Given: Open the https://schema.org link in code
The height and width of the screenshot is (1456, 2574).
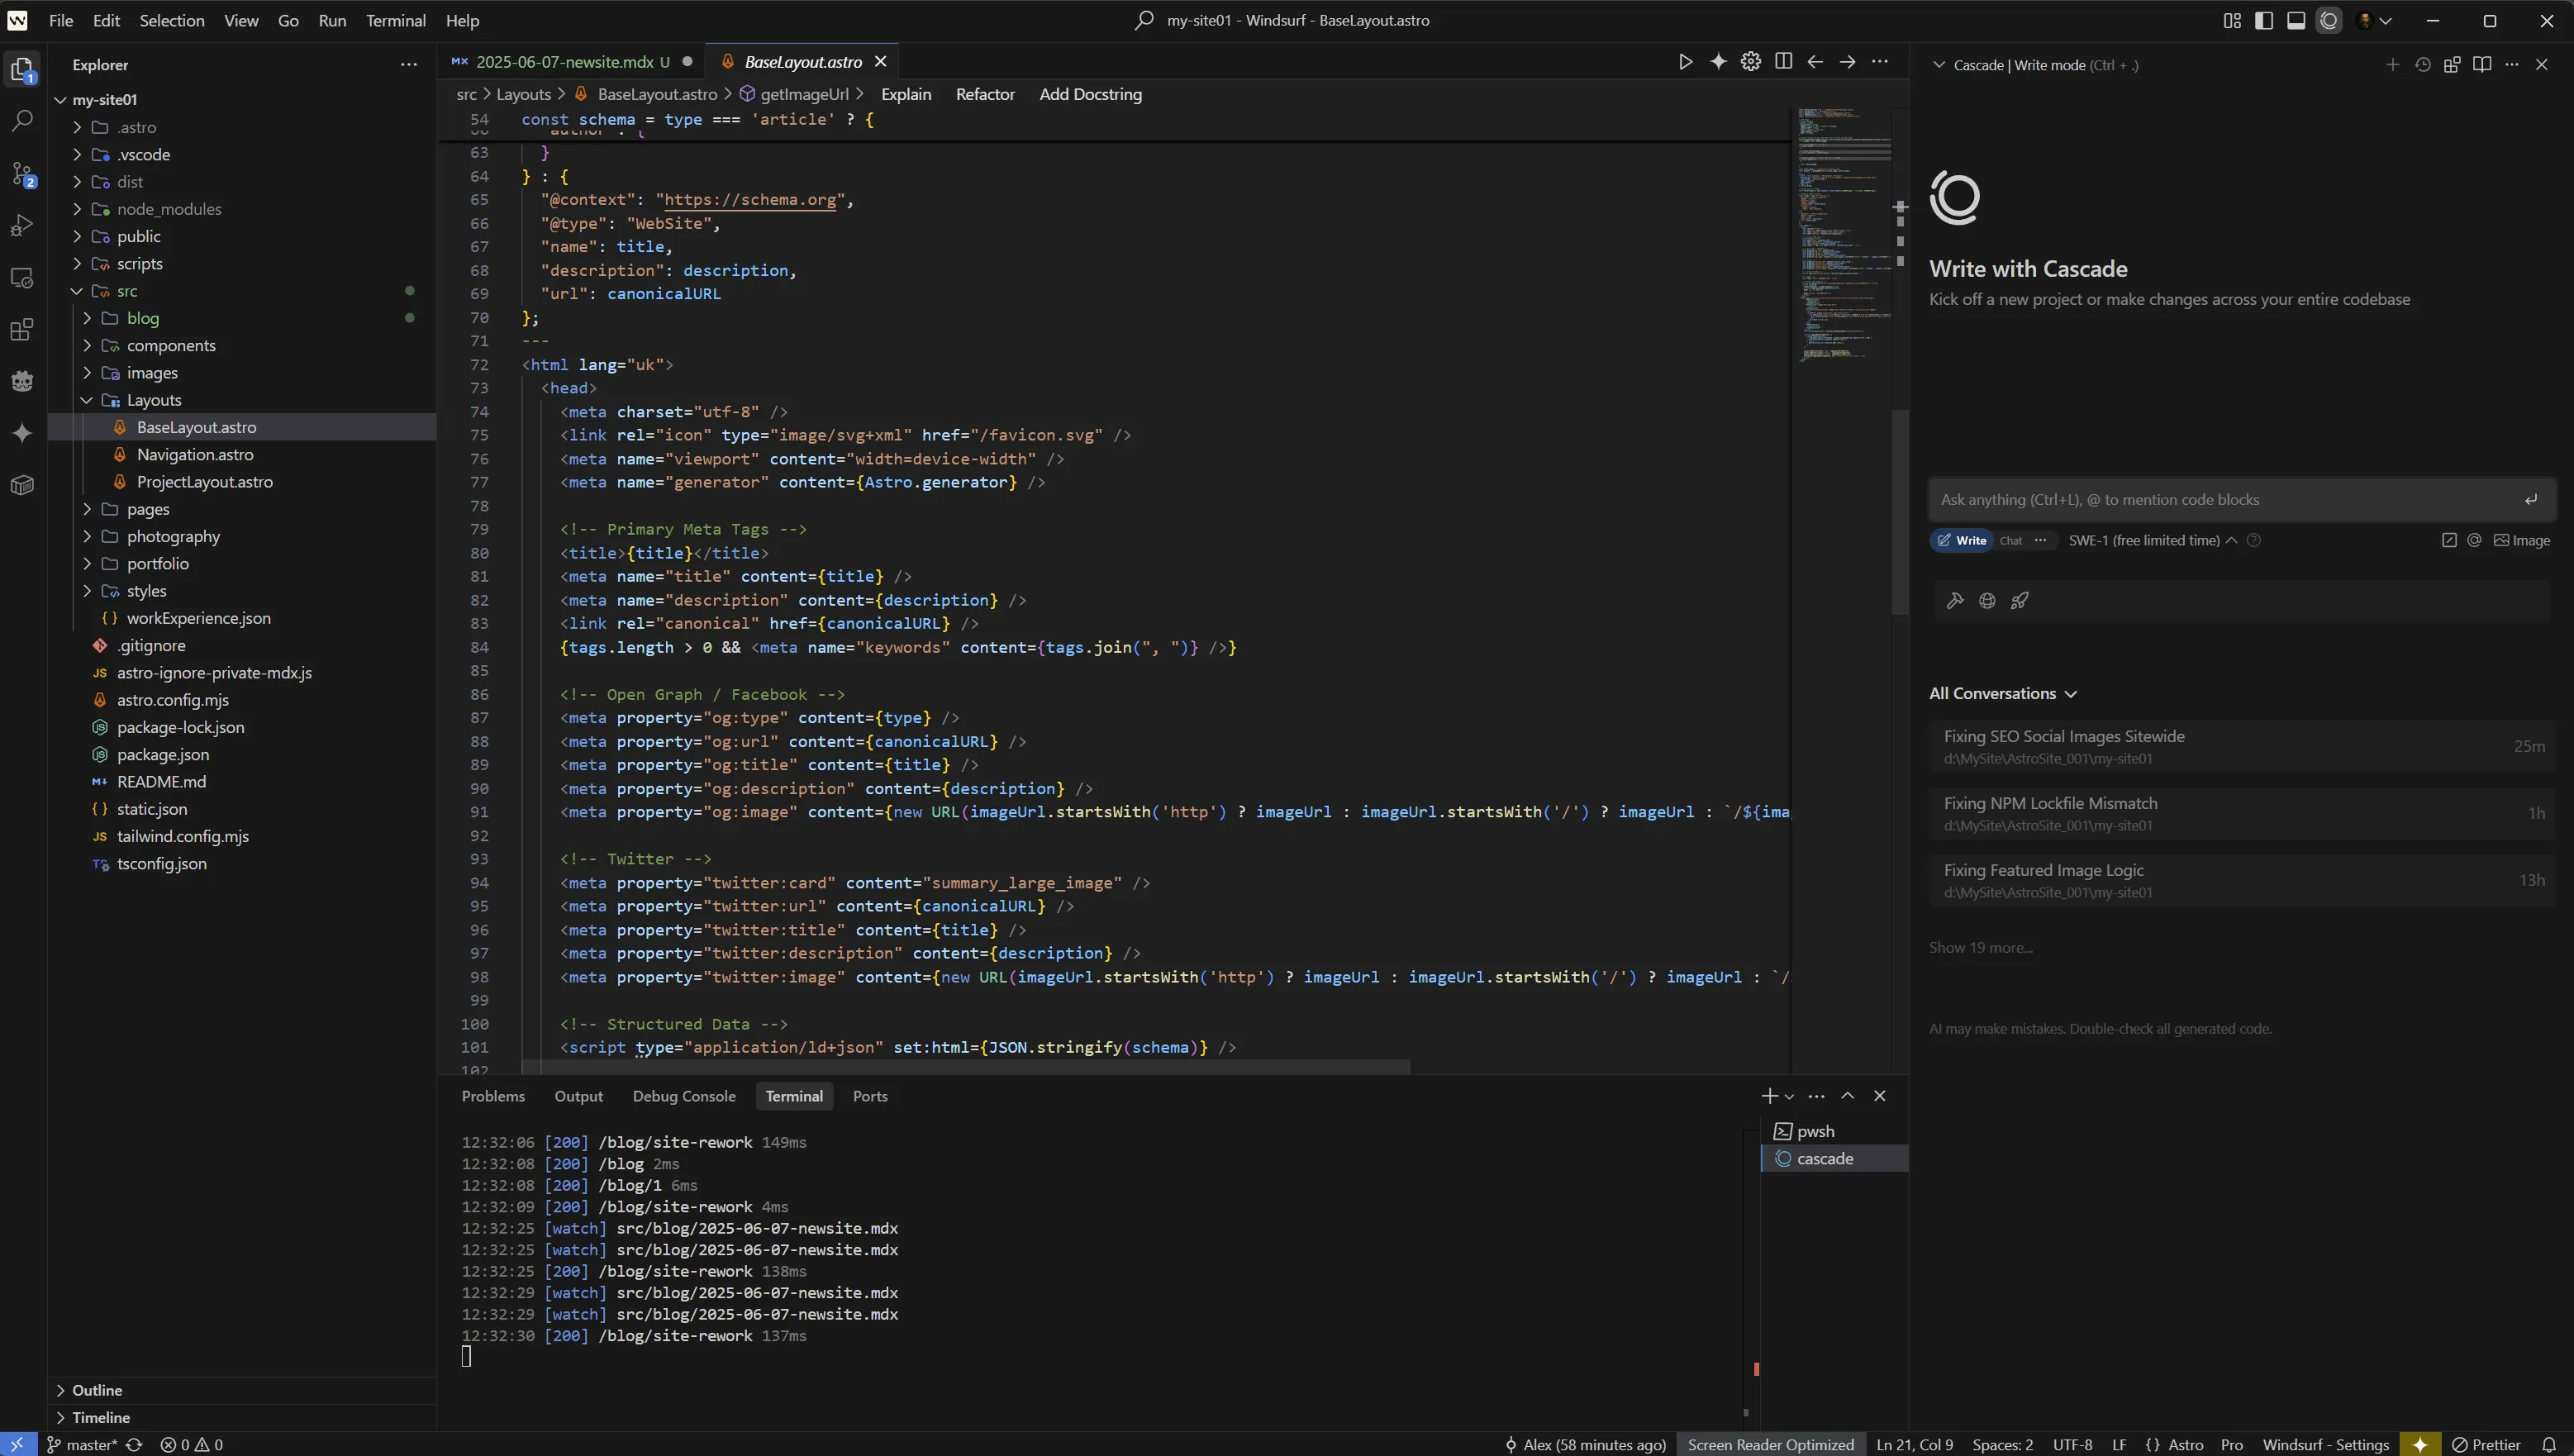Looking at the screenshot, I should click(x=750, y=200).
